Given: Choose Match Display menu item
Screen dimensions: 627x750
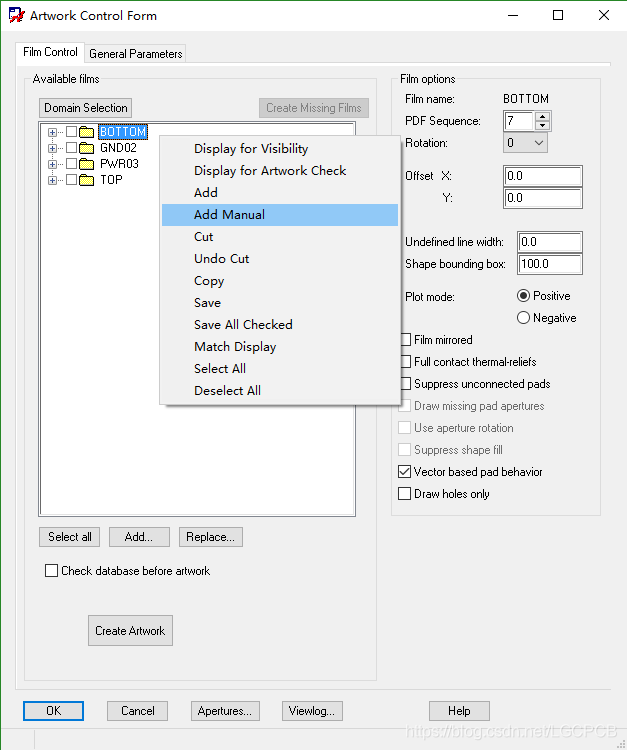Looking at the screenshot, I should click(x=280, y=347).
